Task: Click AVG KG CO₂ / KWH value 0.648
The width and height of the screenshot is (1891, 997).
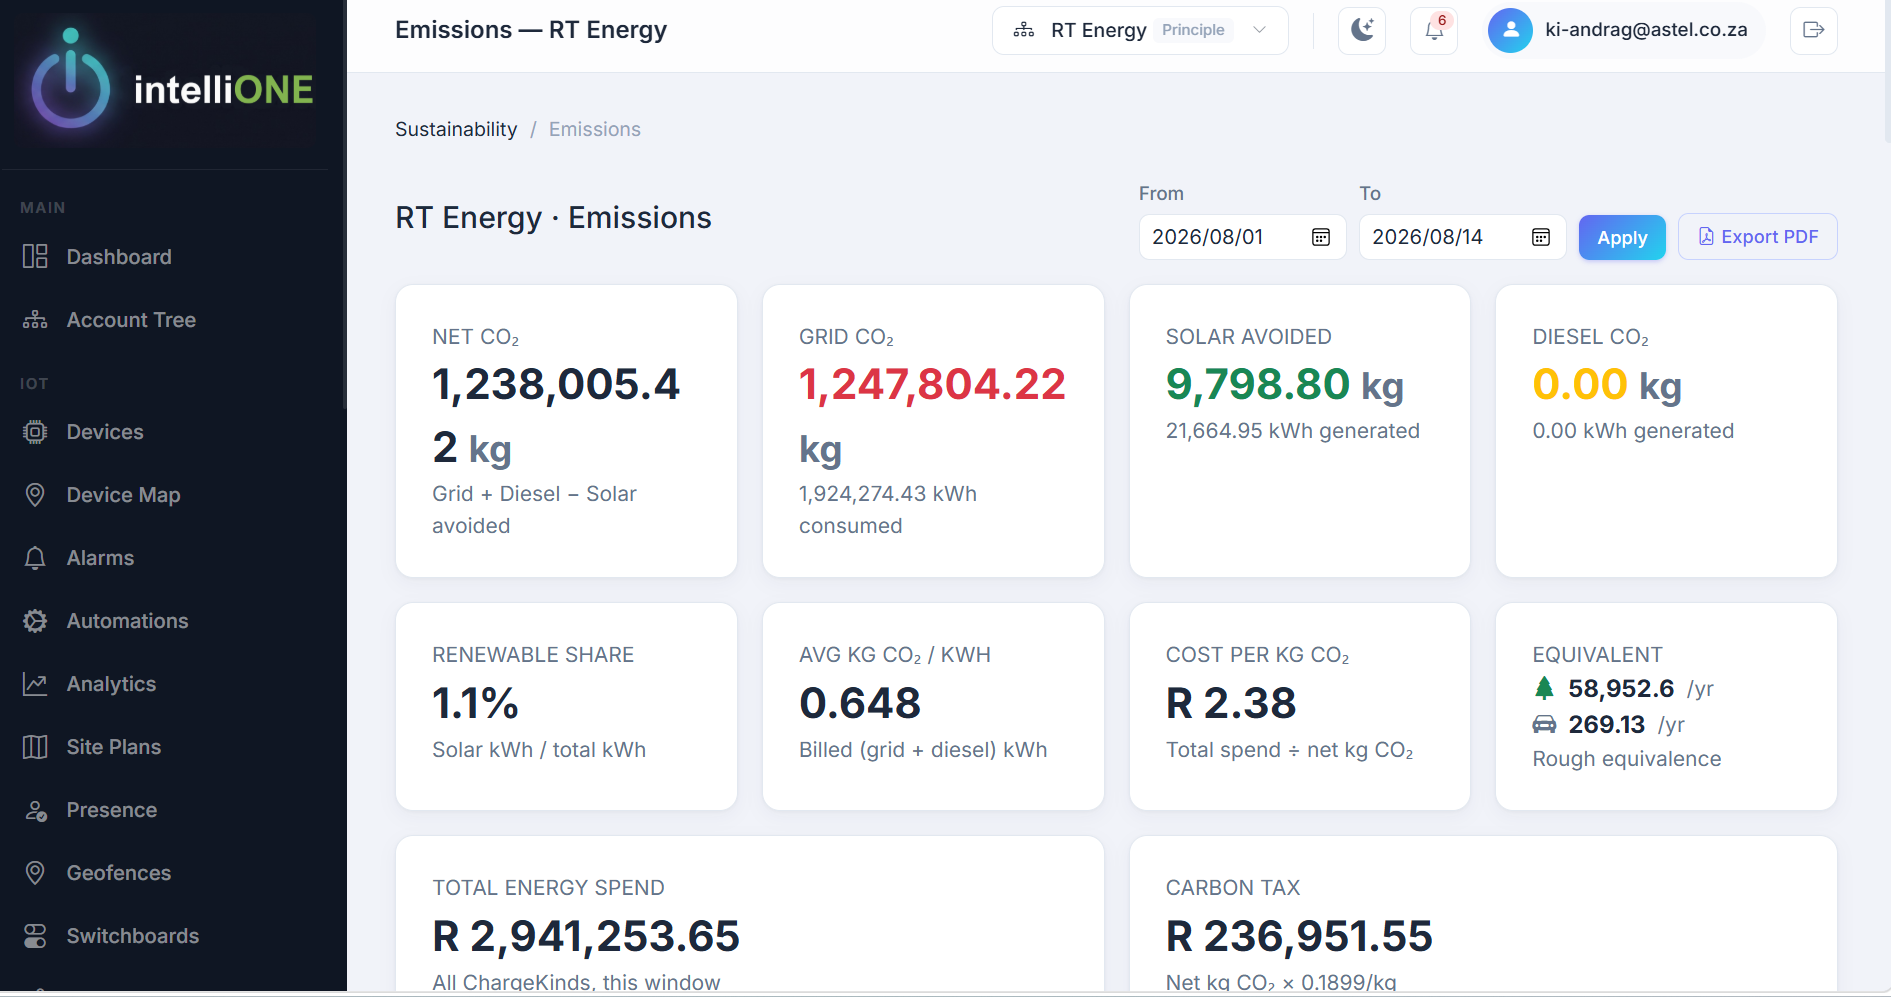Action: pyautogui.click(x=860, y=703)
